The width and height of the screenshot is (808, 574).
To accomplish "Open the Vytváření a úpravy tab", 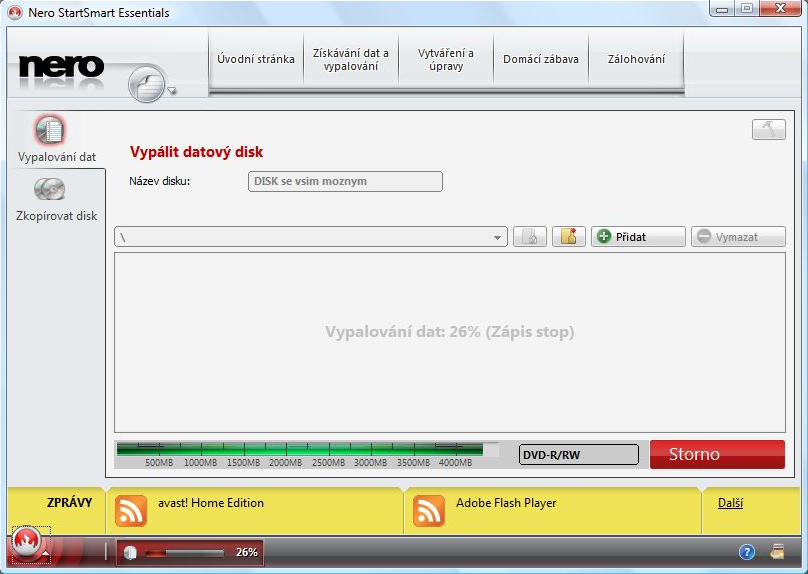I will pos(446,59).
